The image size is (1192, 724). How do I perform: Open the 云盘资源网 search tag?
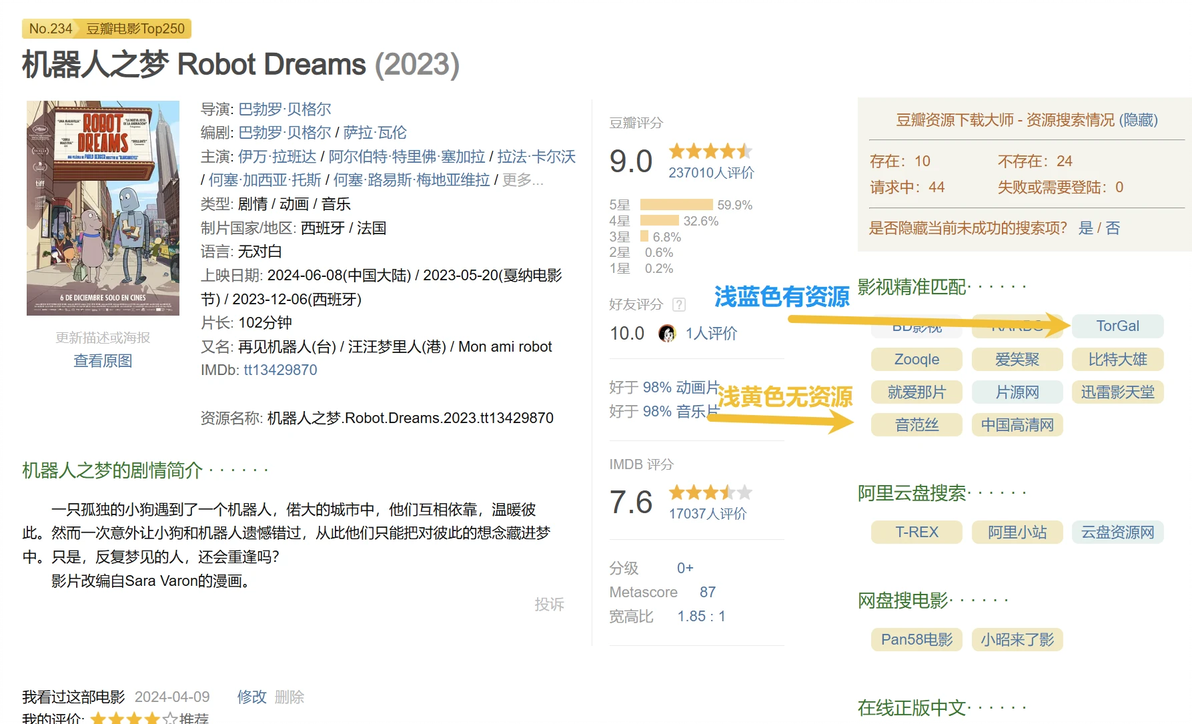coord(1117,532)
